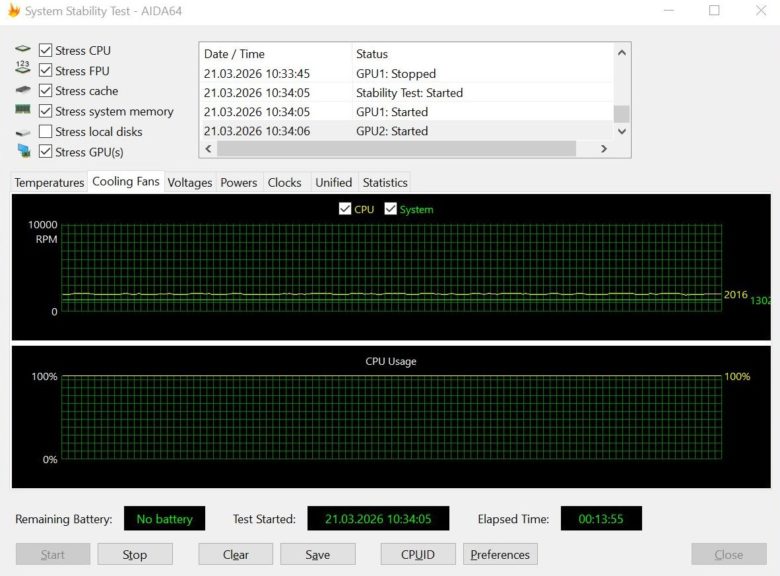Click the timestamp '21.03.2026 10:34:06'

pyautogui.click(x=257, y=131)
